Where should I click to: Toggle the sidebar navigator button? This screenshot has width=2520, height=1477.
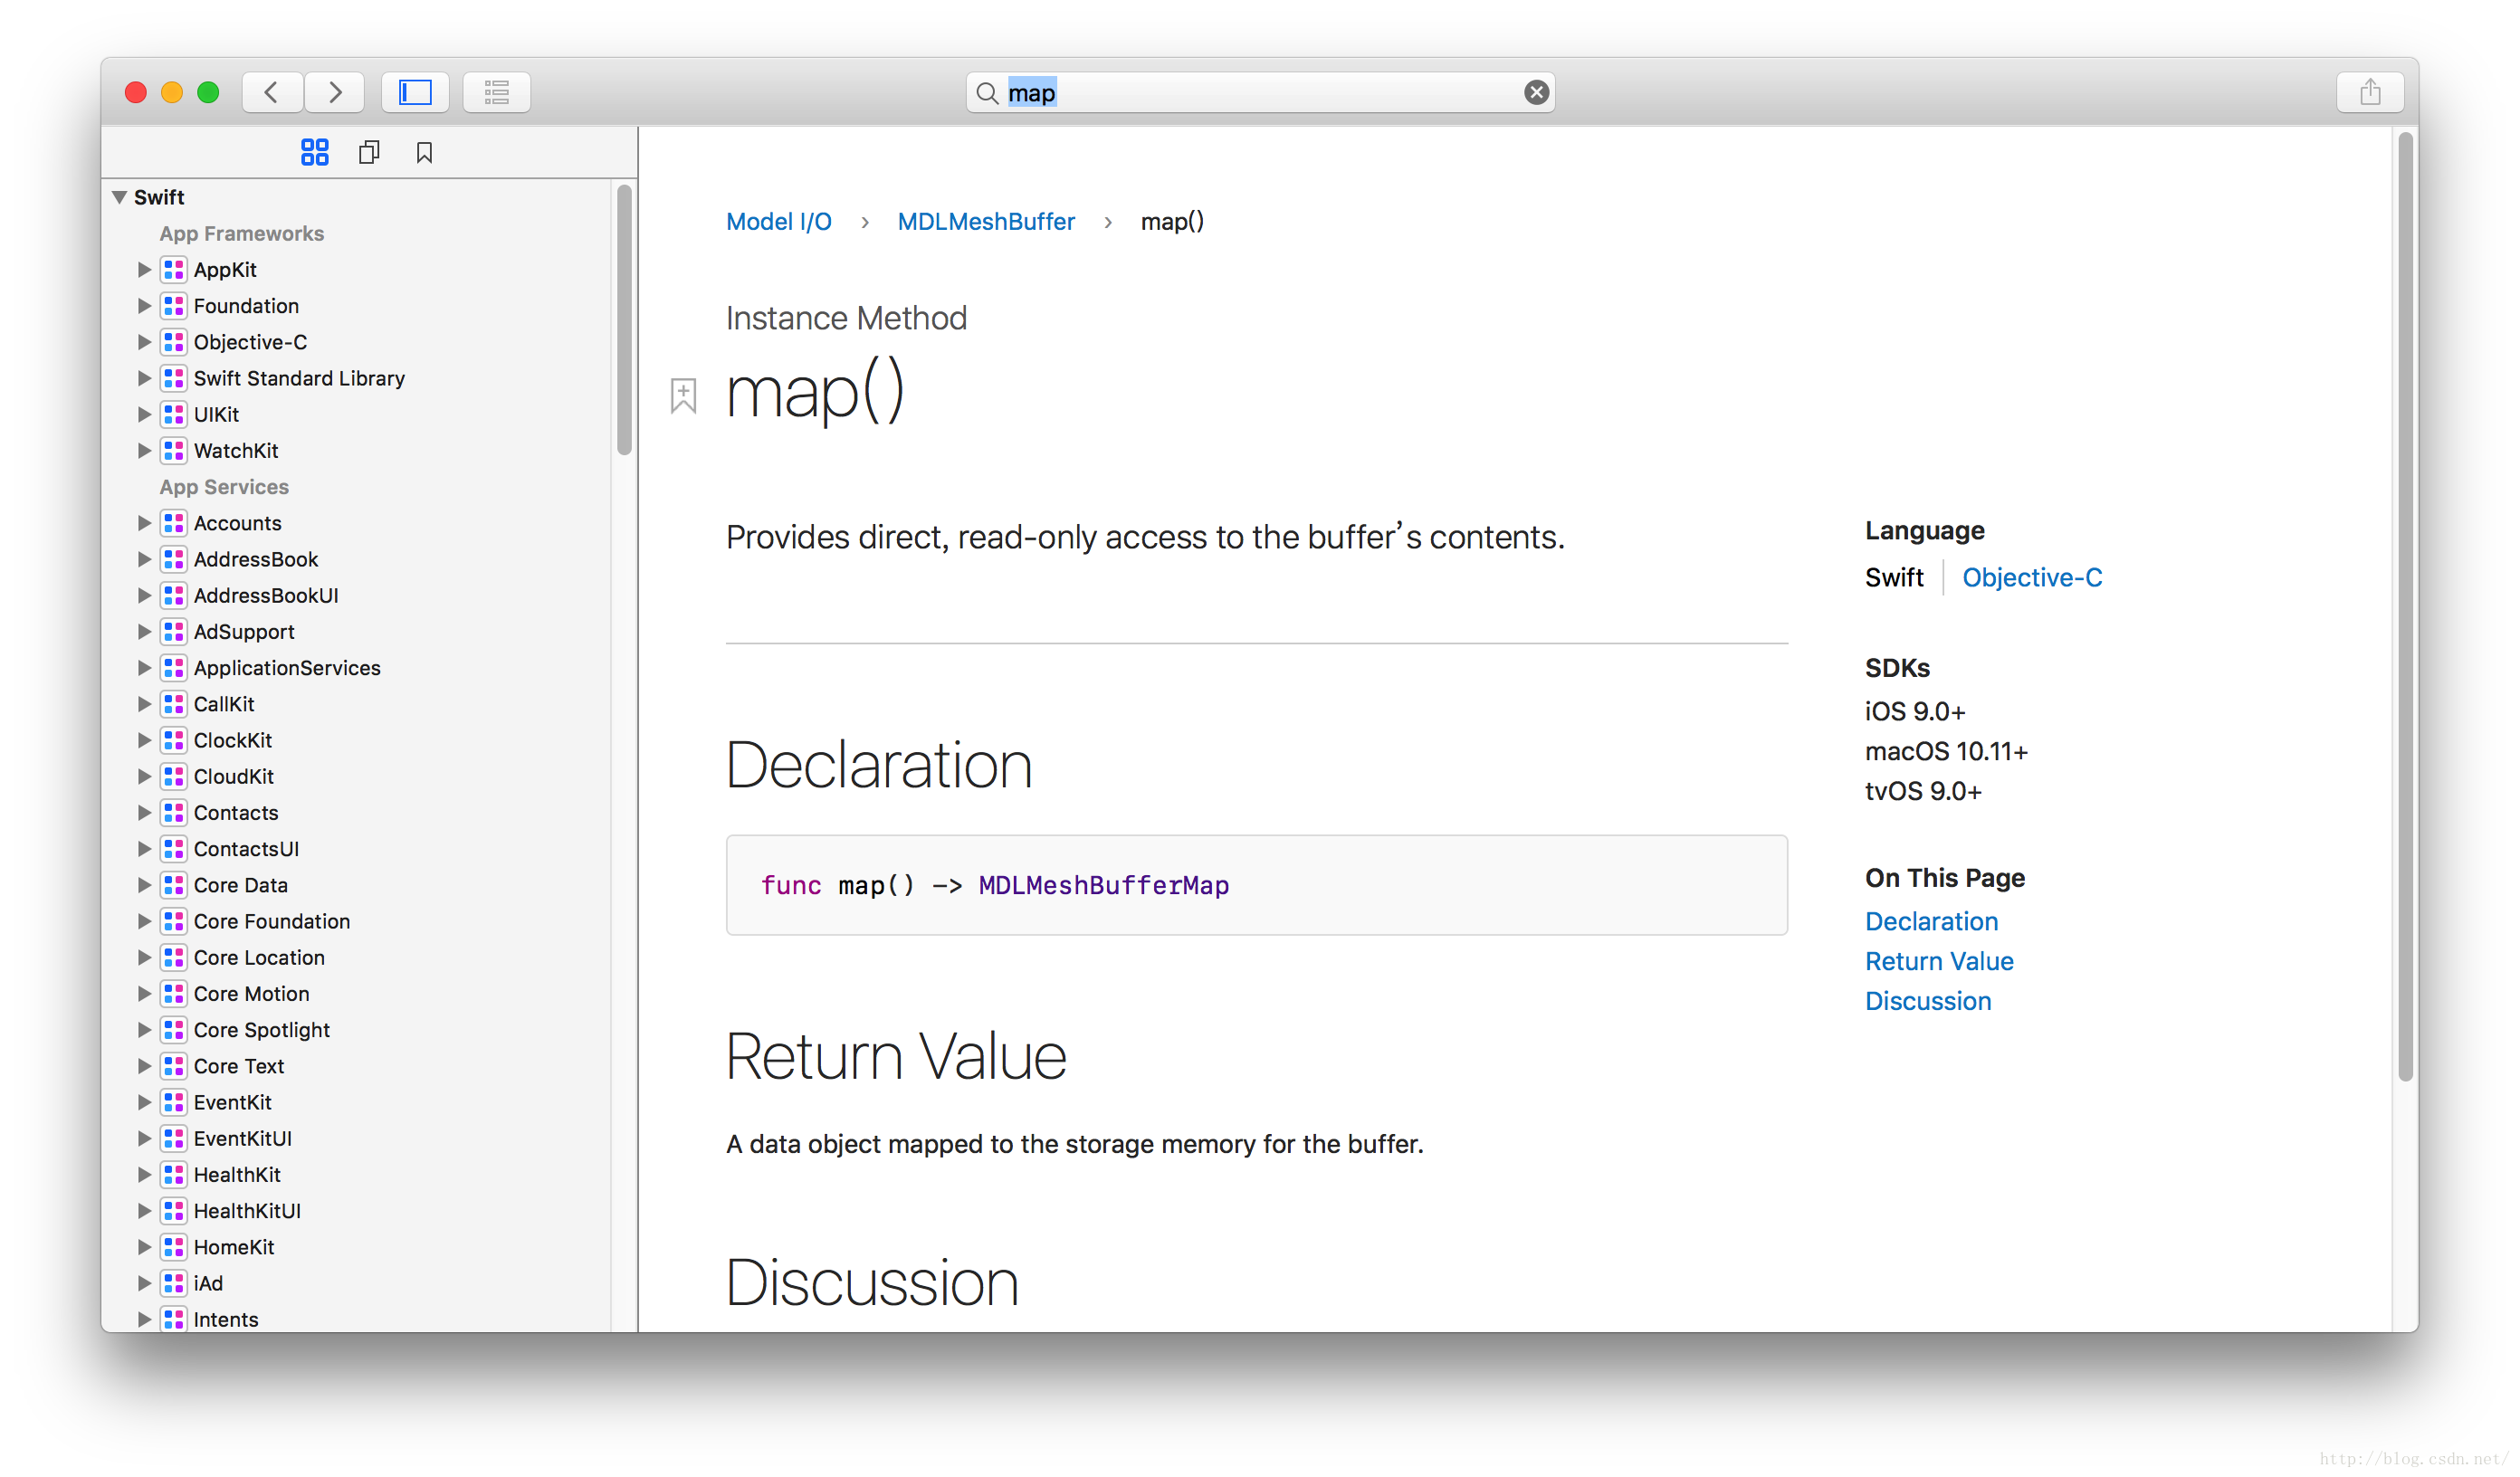coord(415,92)
